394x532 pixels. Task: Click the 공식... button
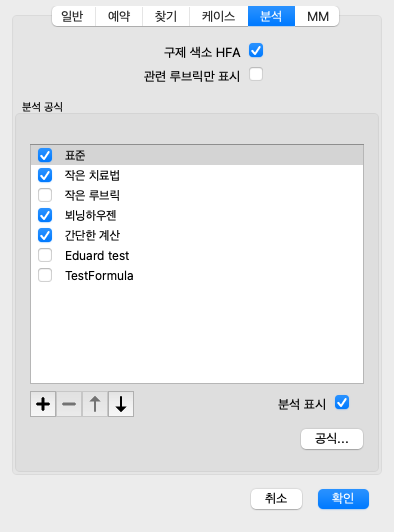tap(332, 439)
